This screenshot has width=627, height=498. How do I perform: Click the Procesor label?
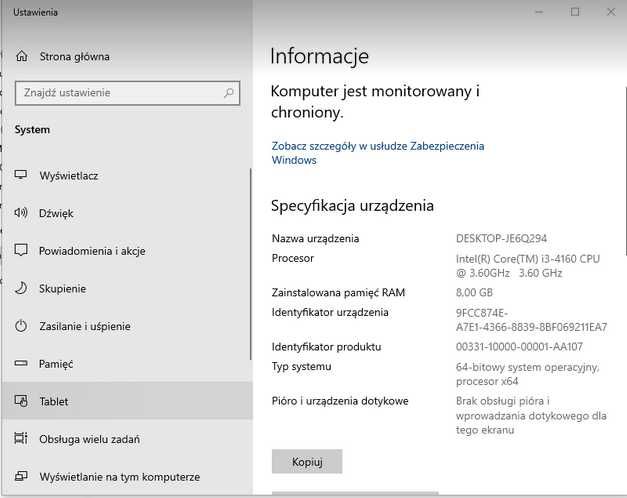[293, 258]
